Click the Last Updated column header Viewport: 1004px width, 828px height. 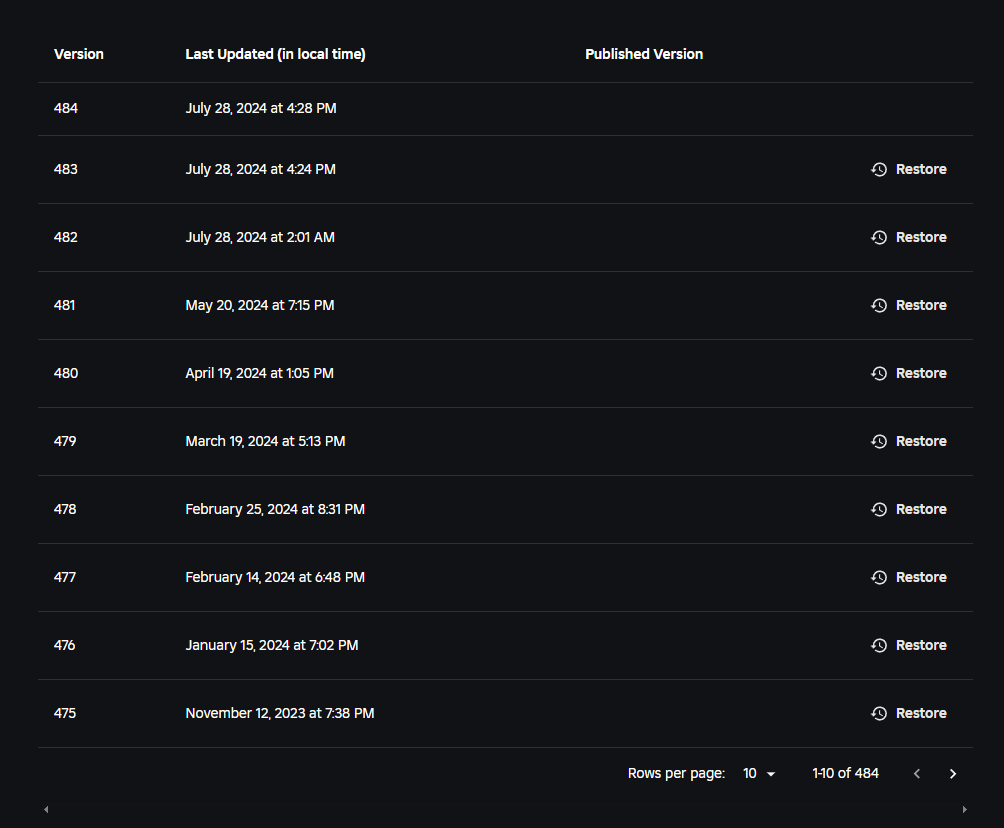[x=275, y=54]
